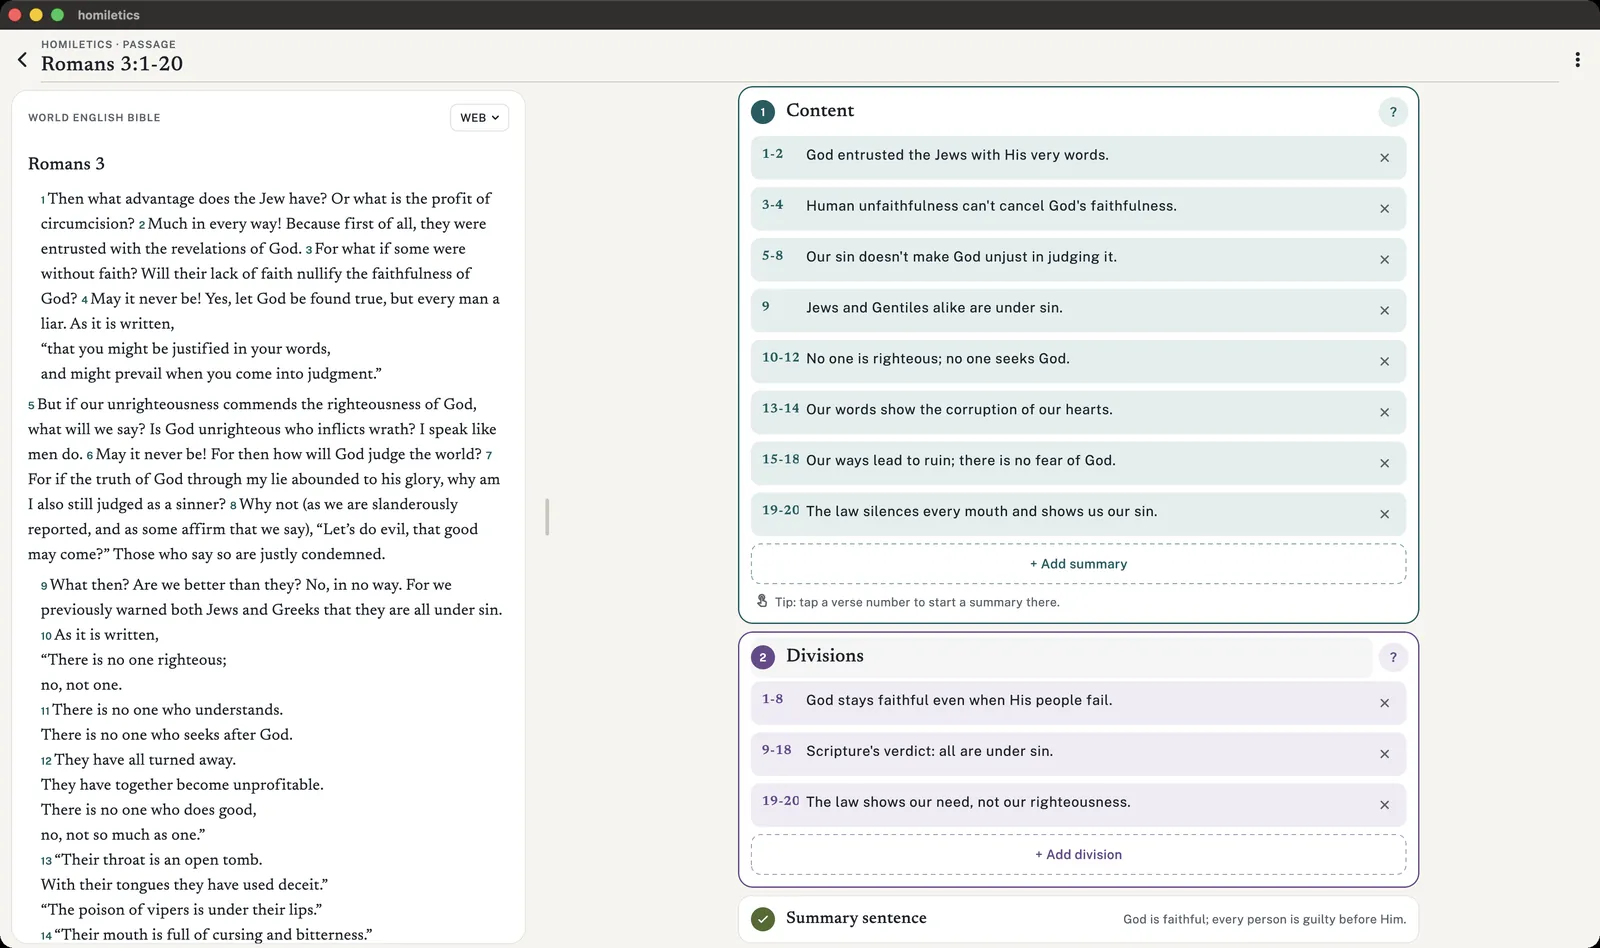The image size is (1600, 948).
Task: Click the verse range label 1-8 in Divisions
Action: point(773,700)
